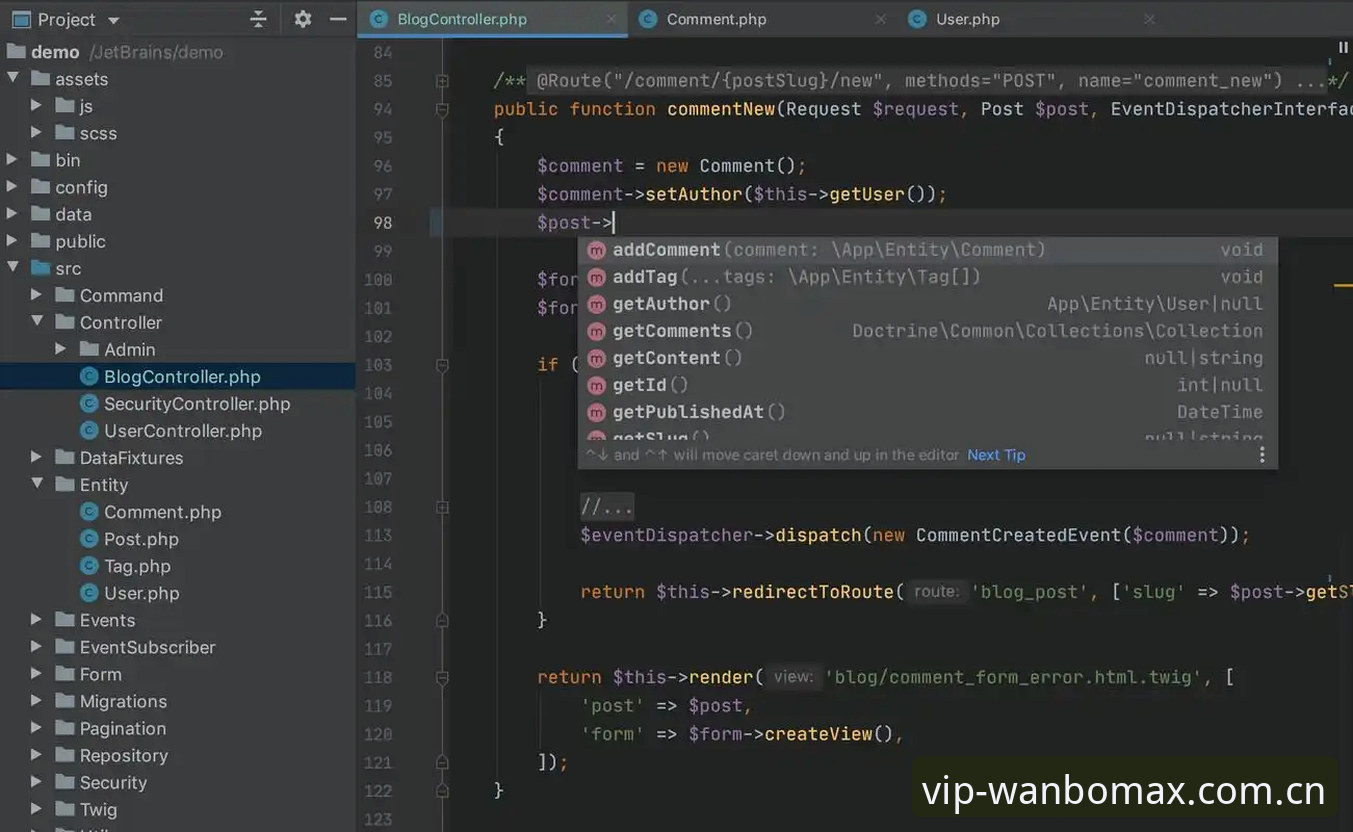Collapse the Controller folder
1353x832 pixels.
click(x=37, y=321)
